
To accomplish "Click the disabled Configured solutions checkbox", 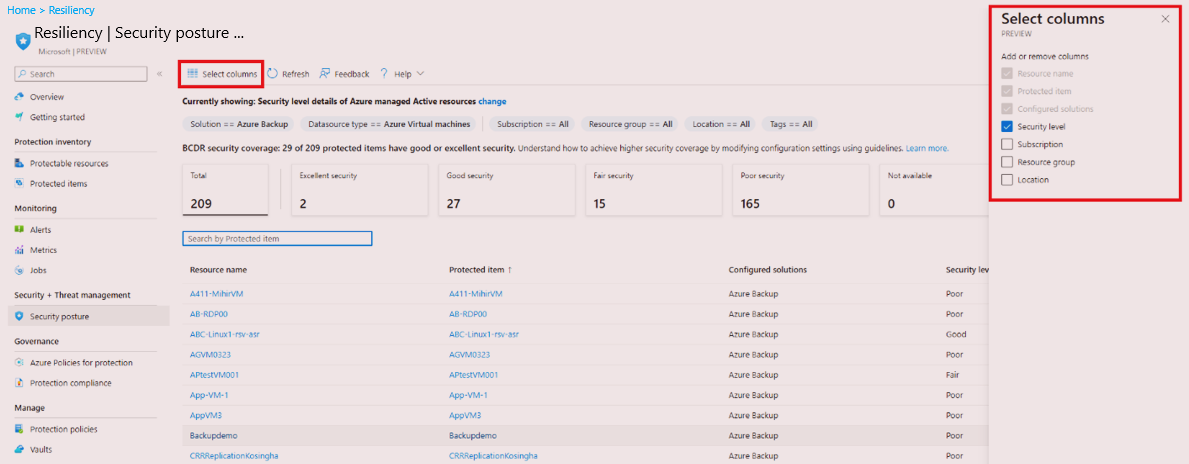I will (x=1007, y=108).
